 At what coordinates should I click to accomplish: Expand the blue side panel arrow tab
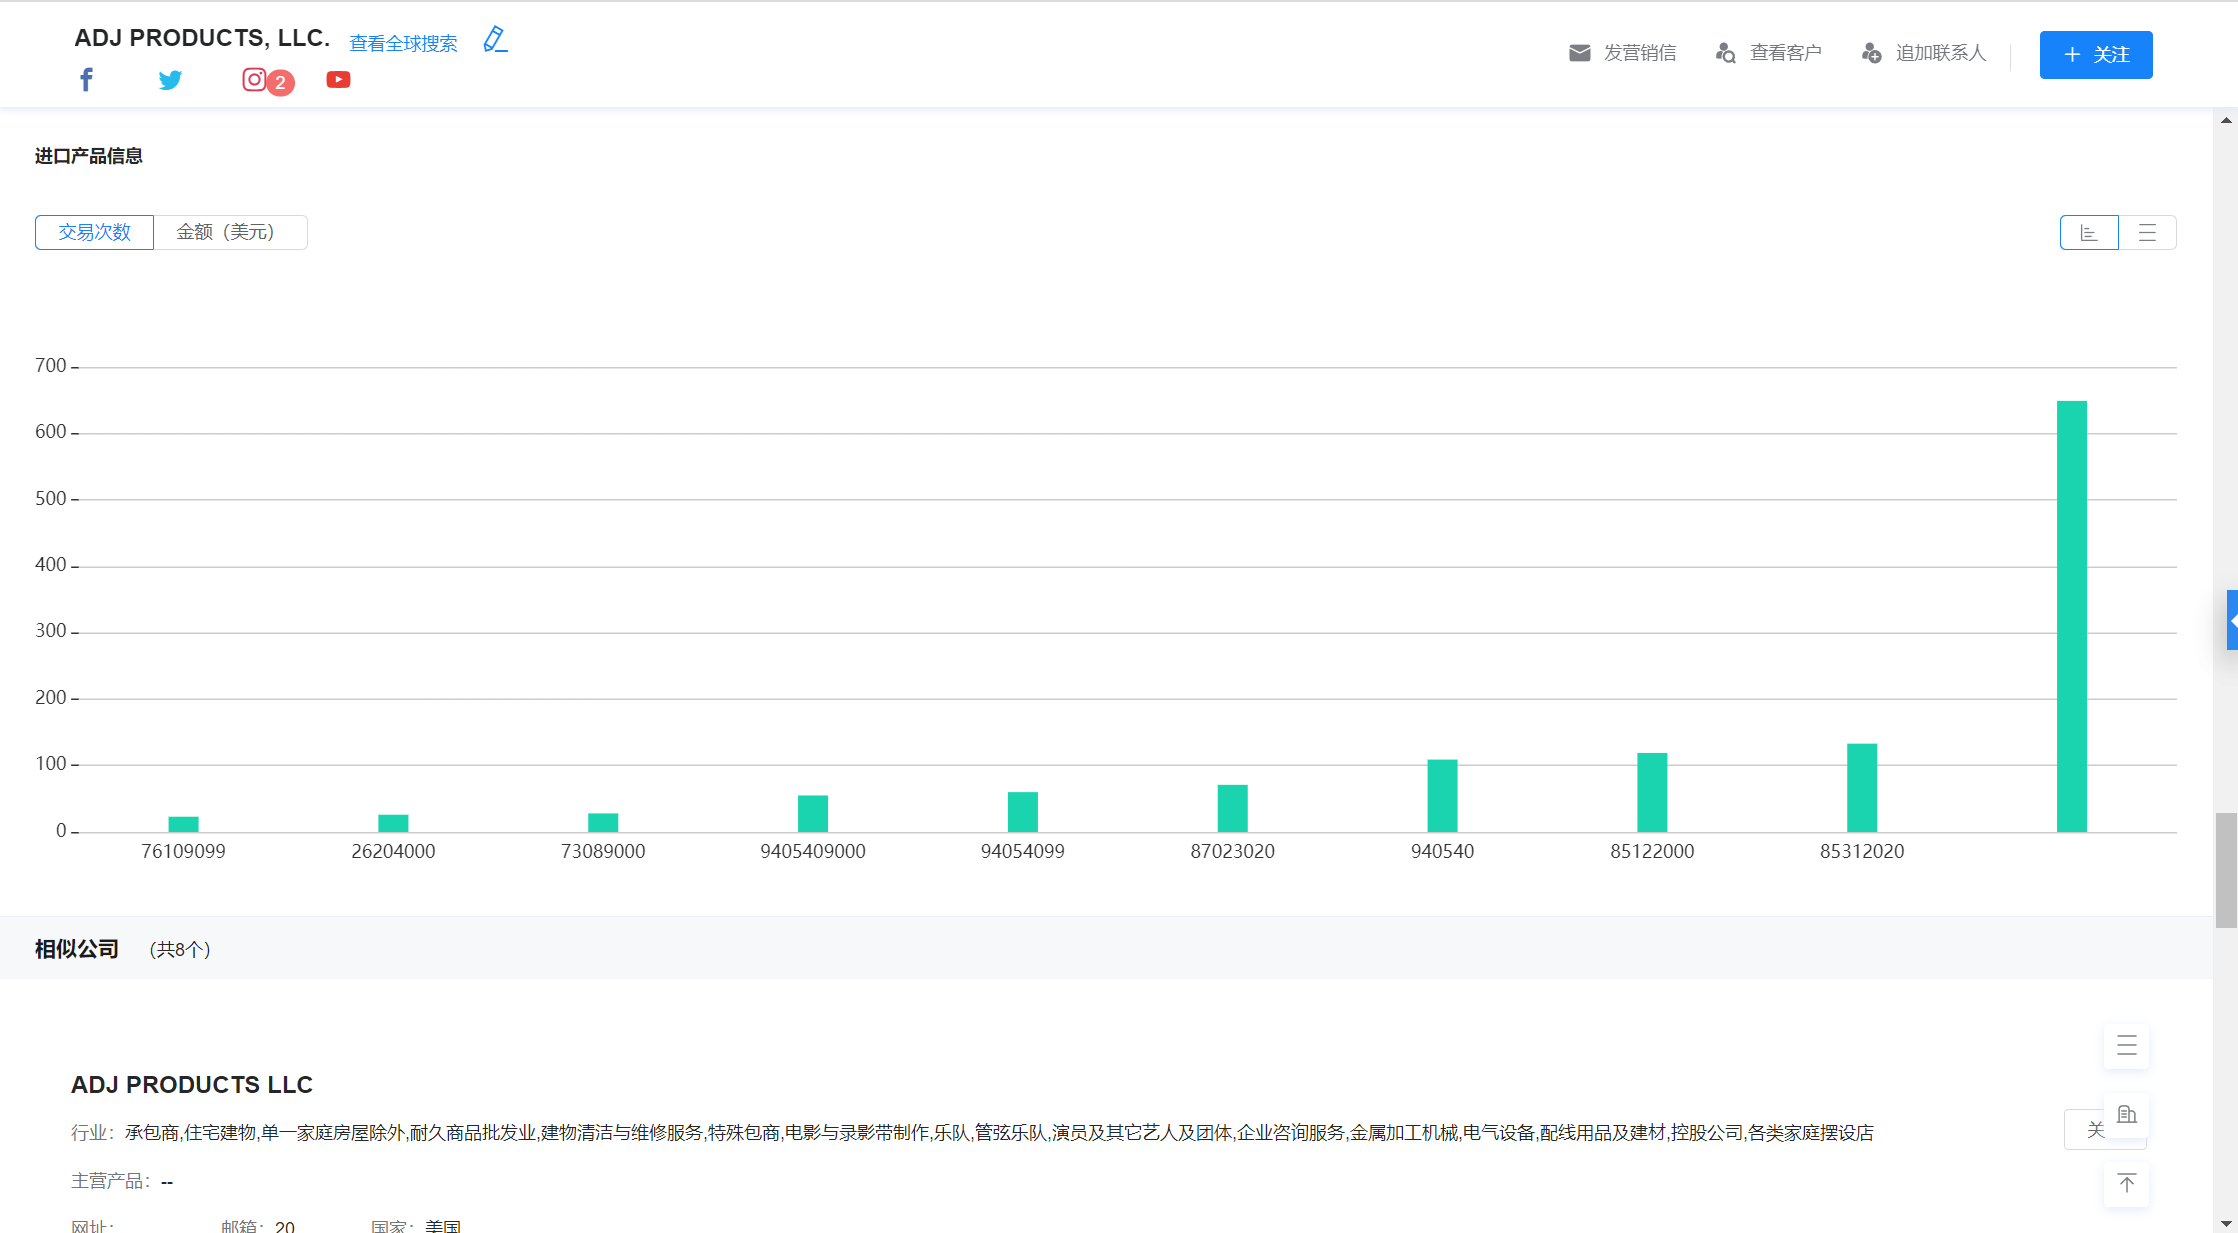pyautogui.click(x=2232, y=620)
